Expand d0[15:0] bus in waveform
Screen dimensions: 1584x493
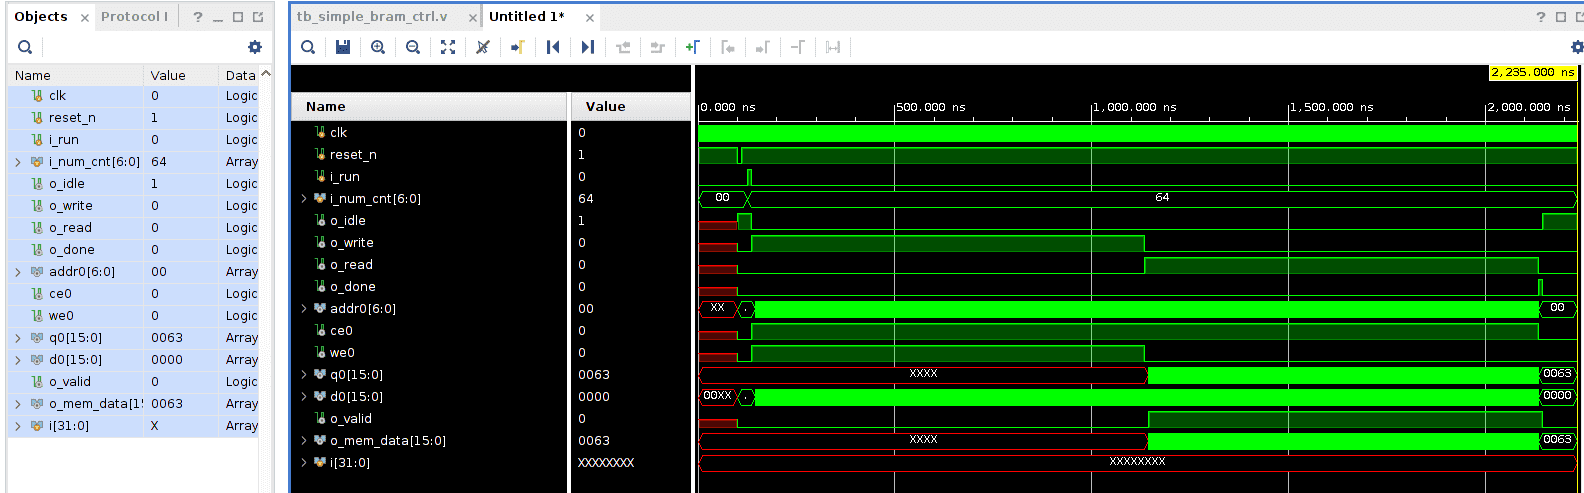pos(304,397)
